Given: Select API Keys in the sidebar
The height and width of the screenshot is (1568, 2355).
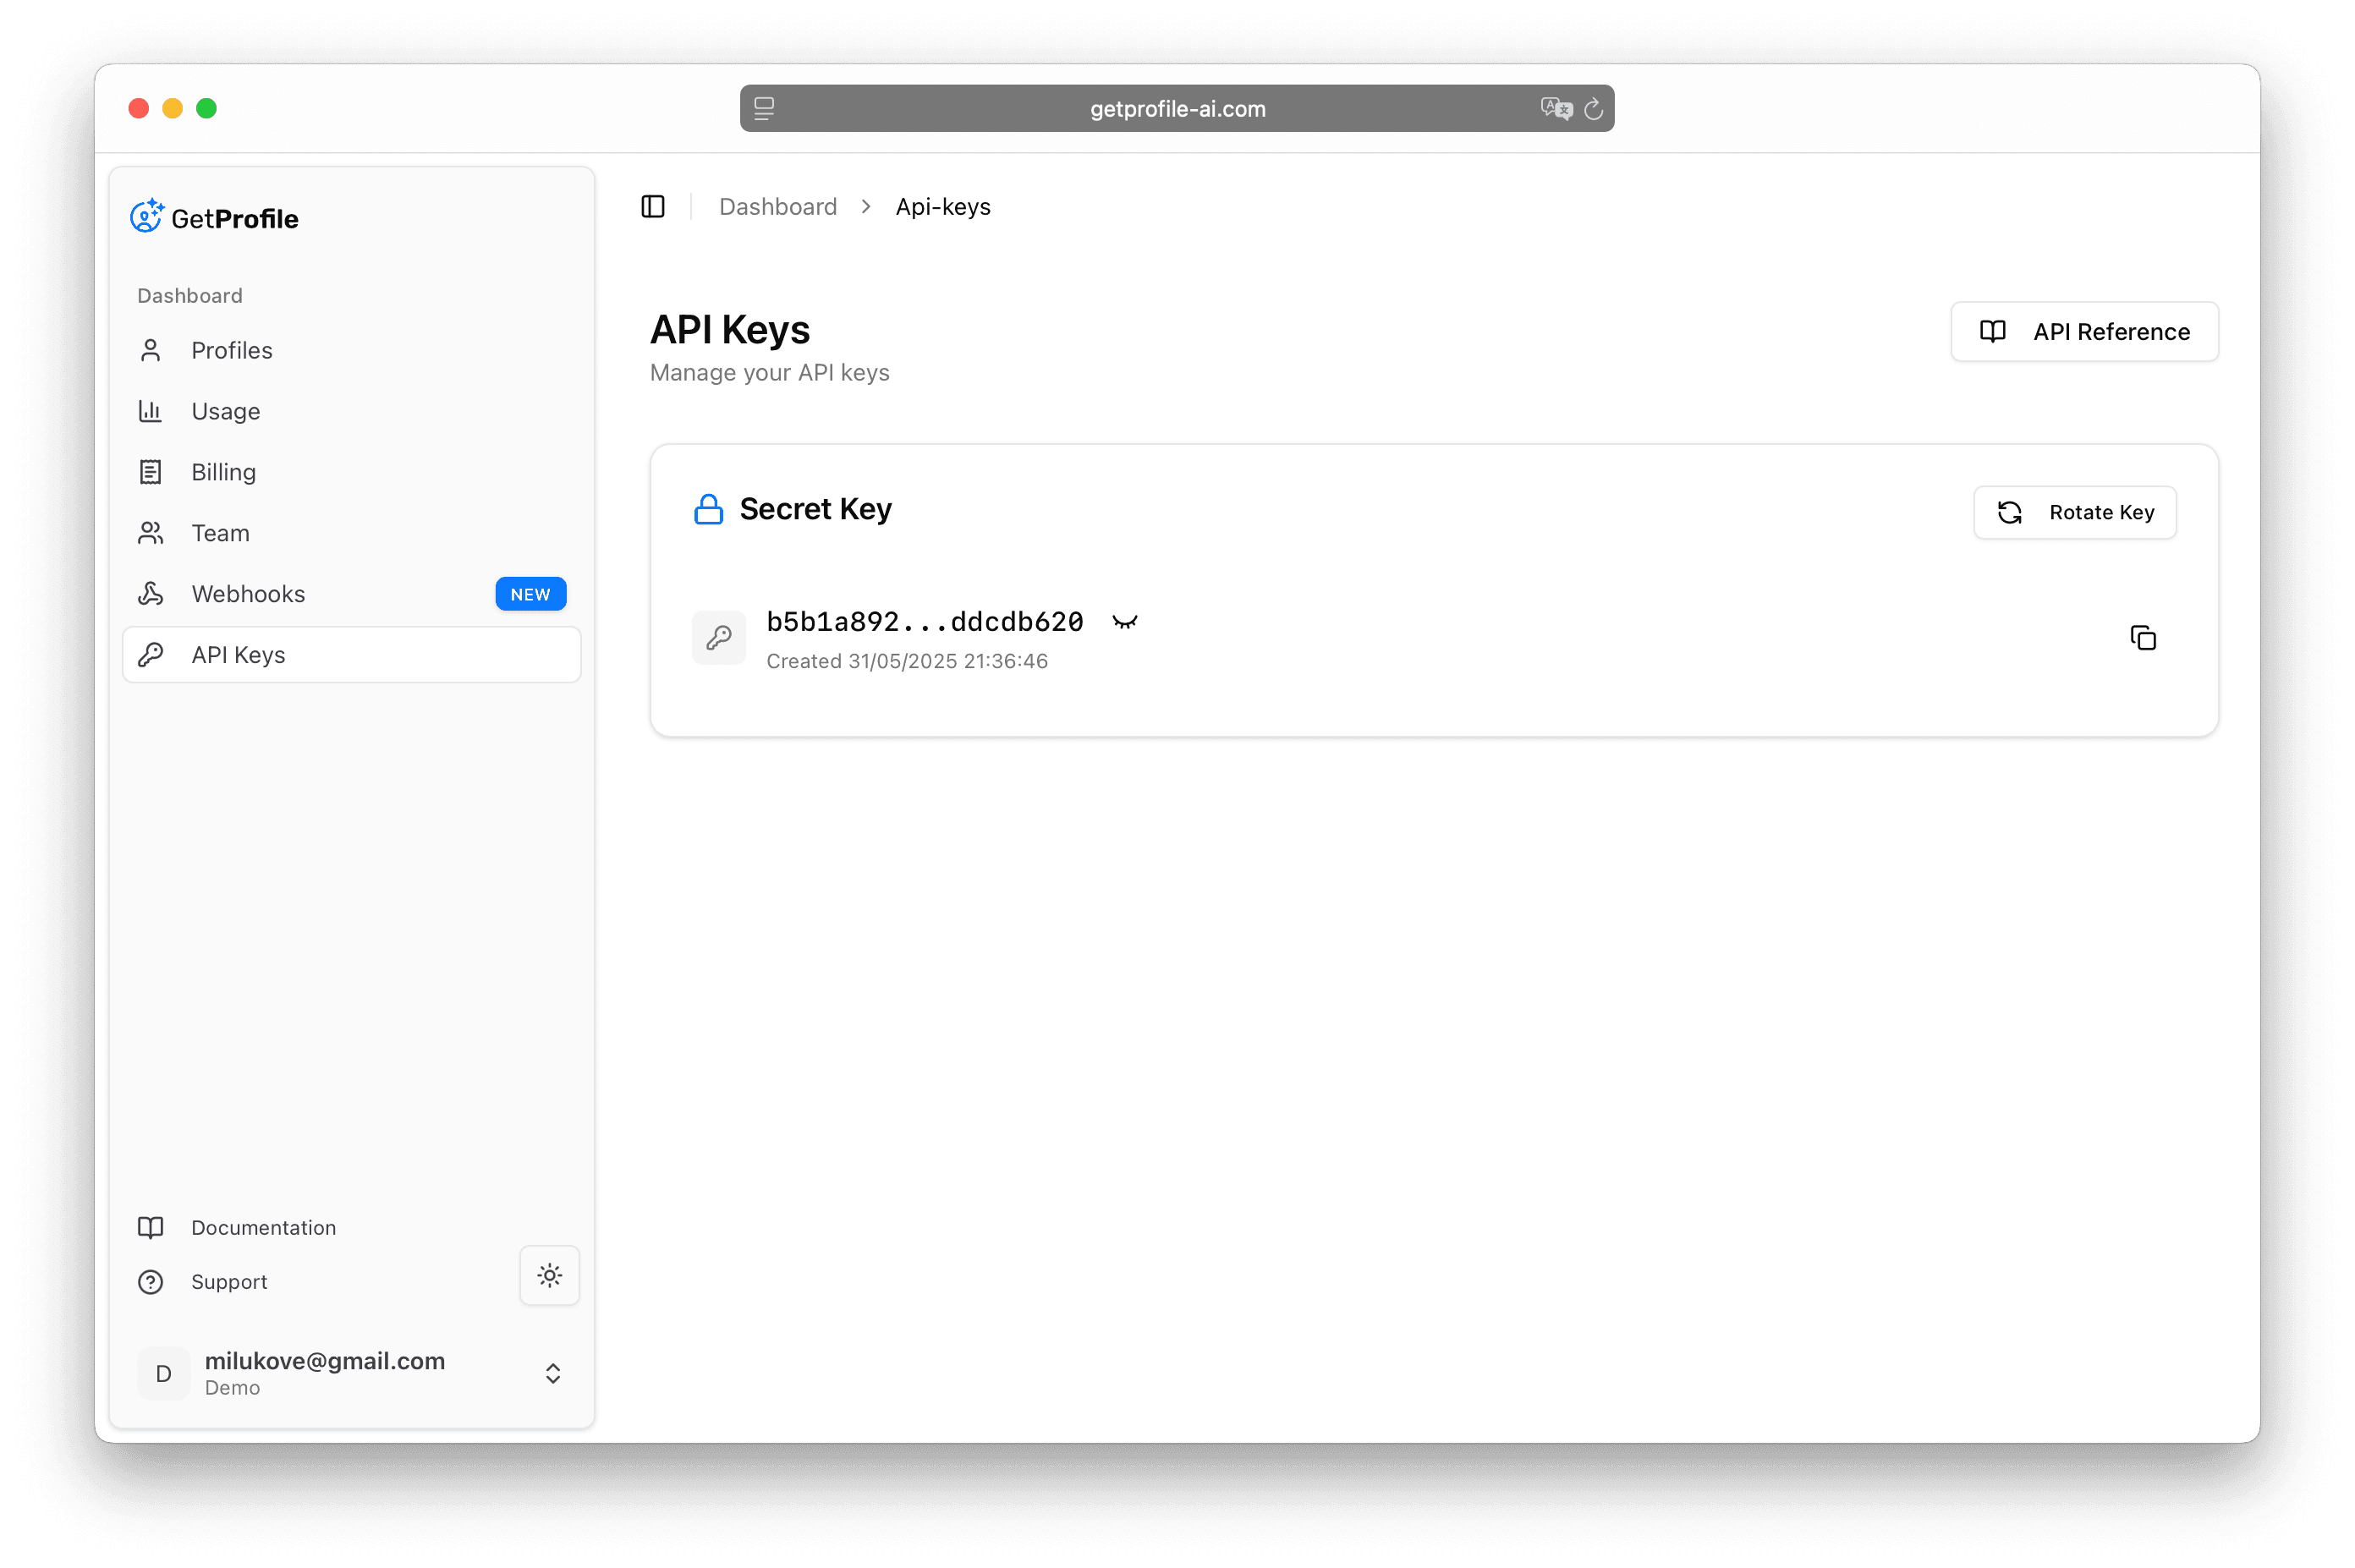Looking at the screenshot, I should click(x=239, y=654).
